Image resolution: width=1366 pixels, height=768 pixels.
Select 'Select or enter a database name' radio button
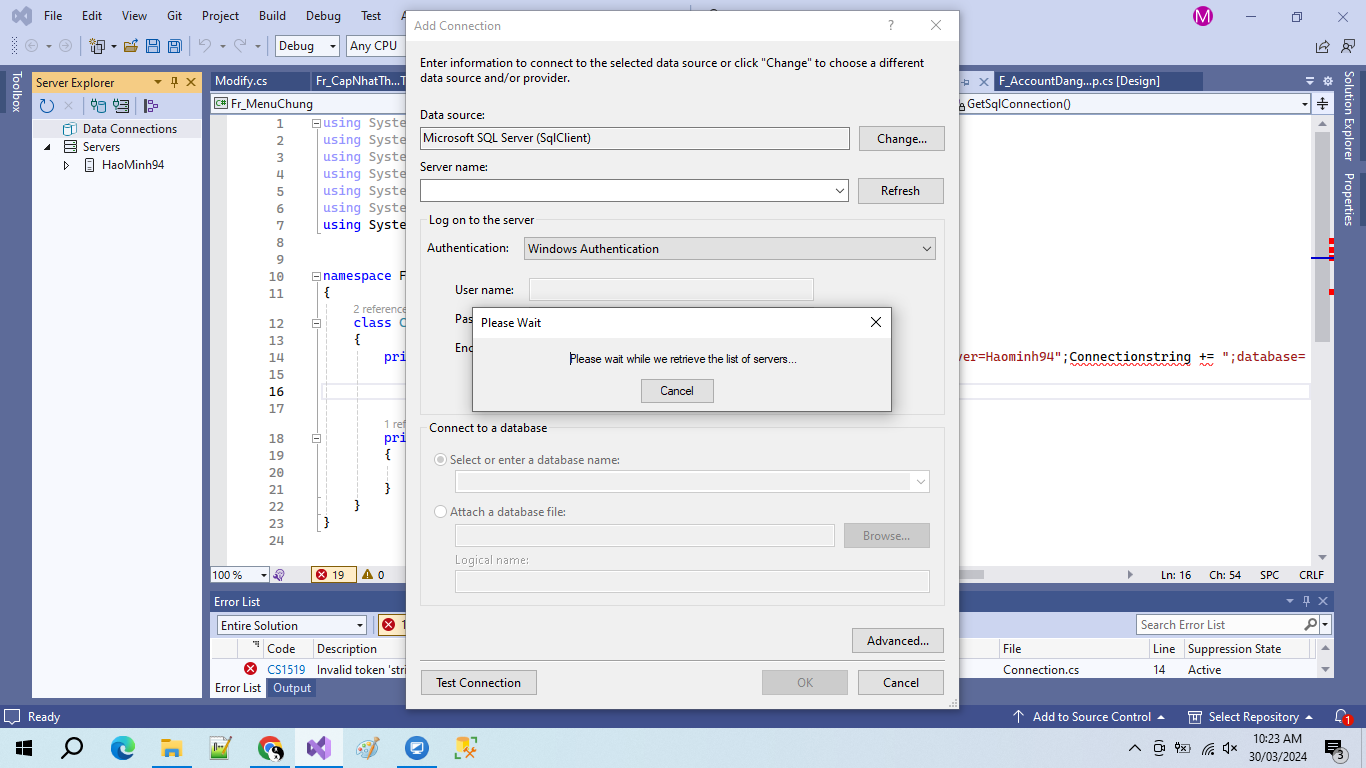click(441, 460)
